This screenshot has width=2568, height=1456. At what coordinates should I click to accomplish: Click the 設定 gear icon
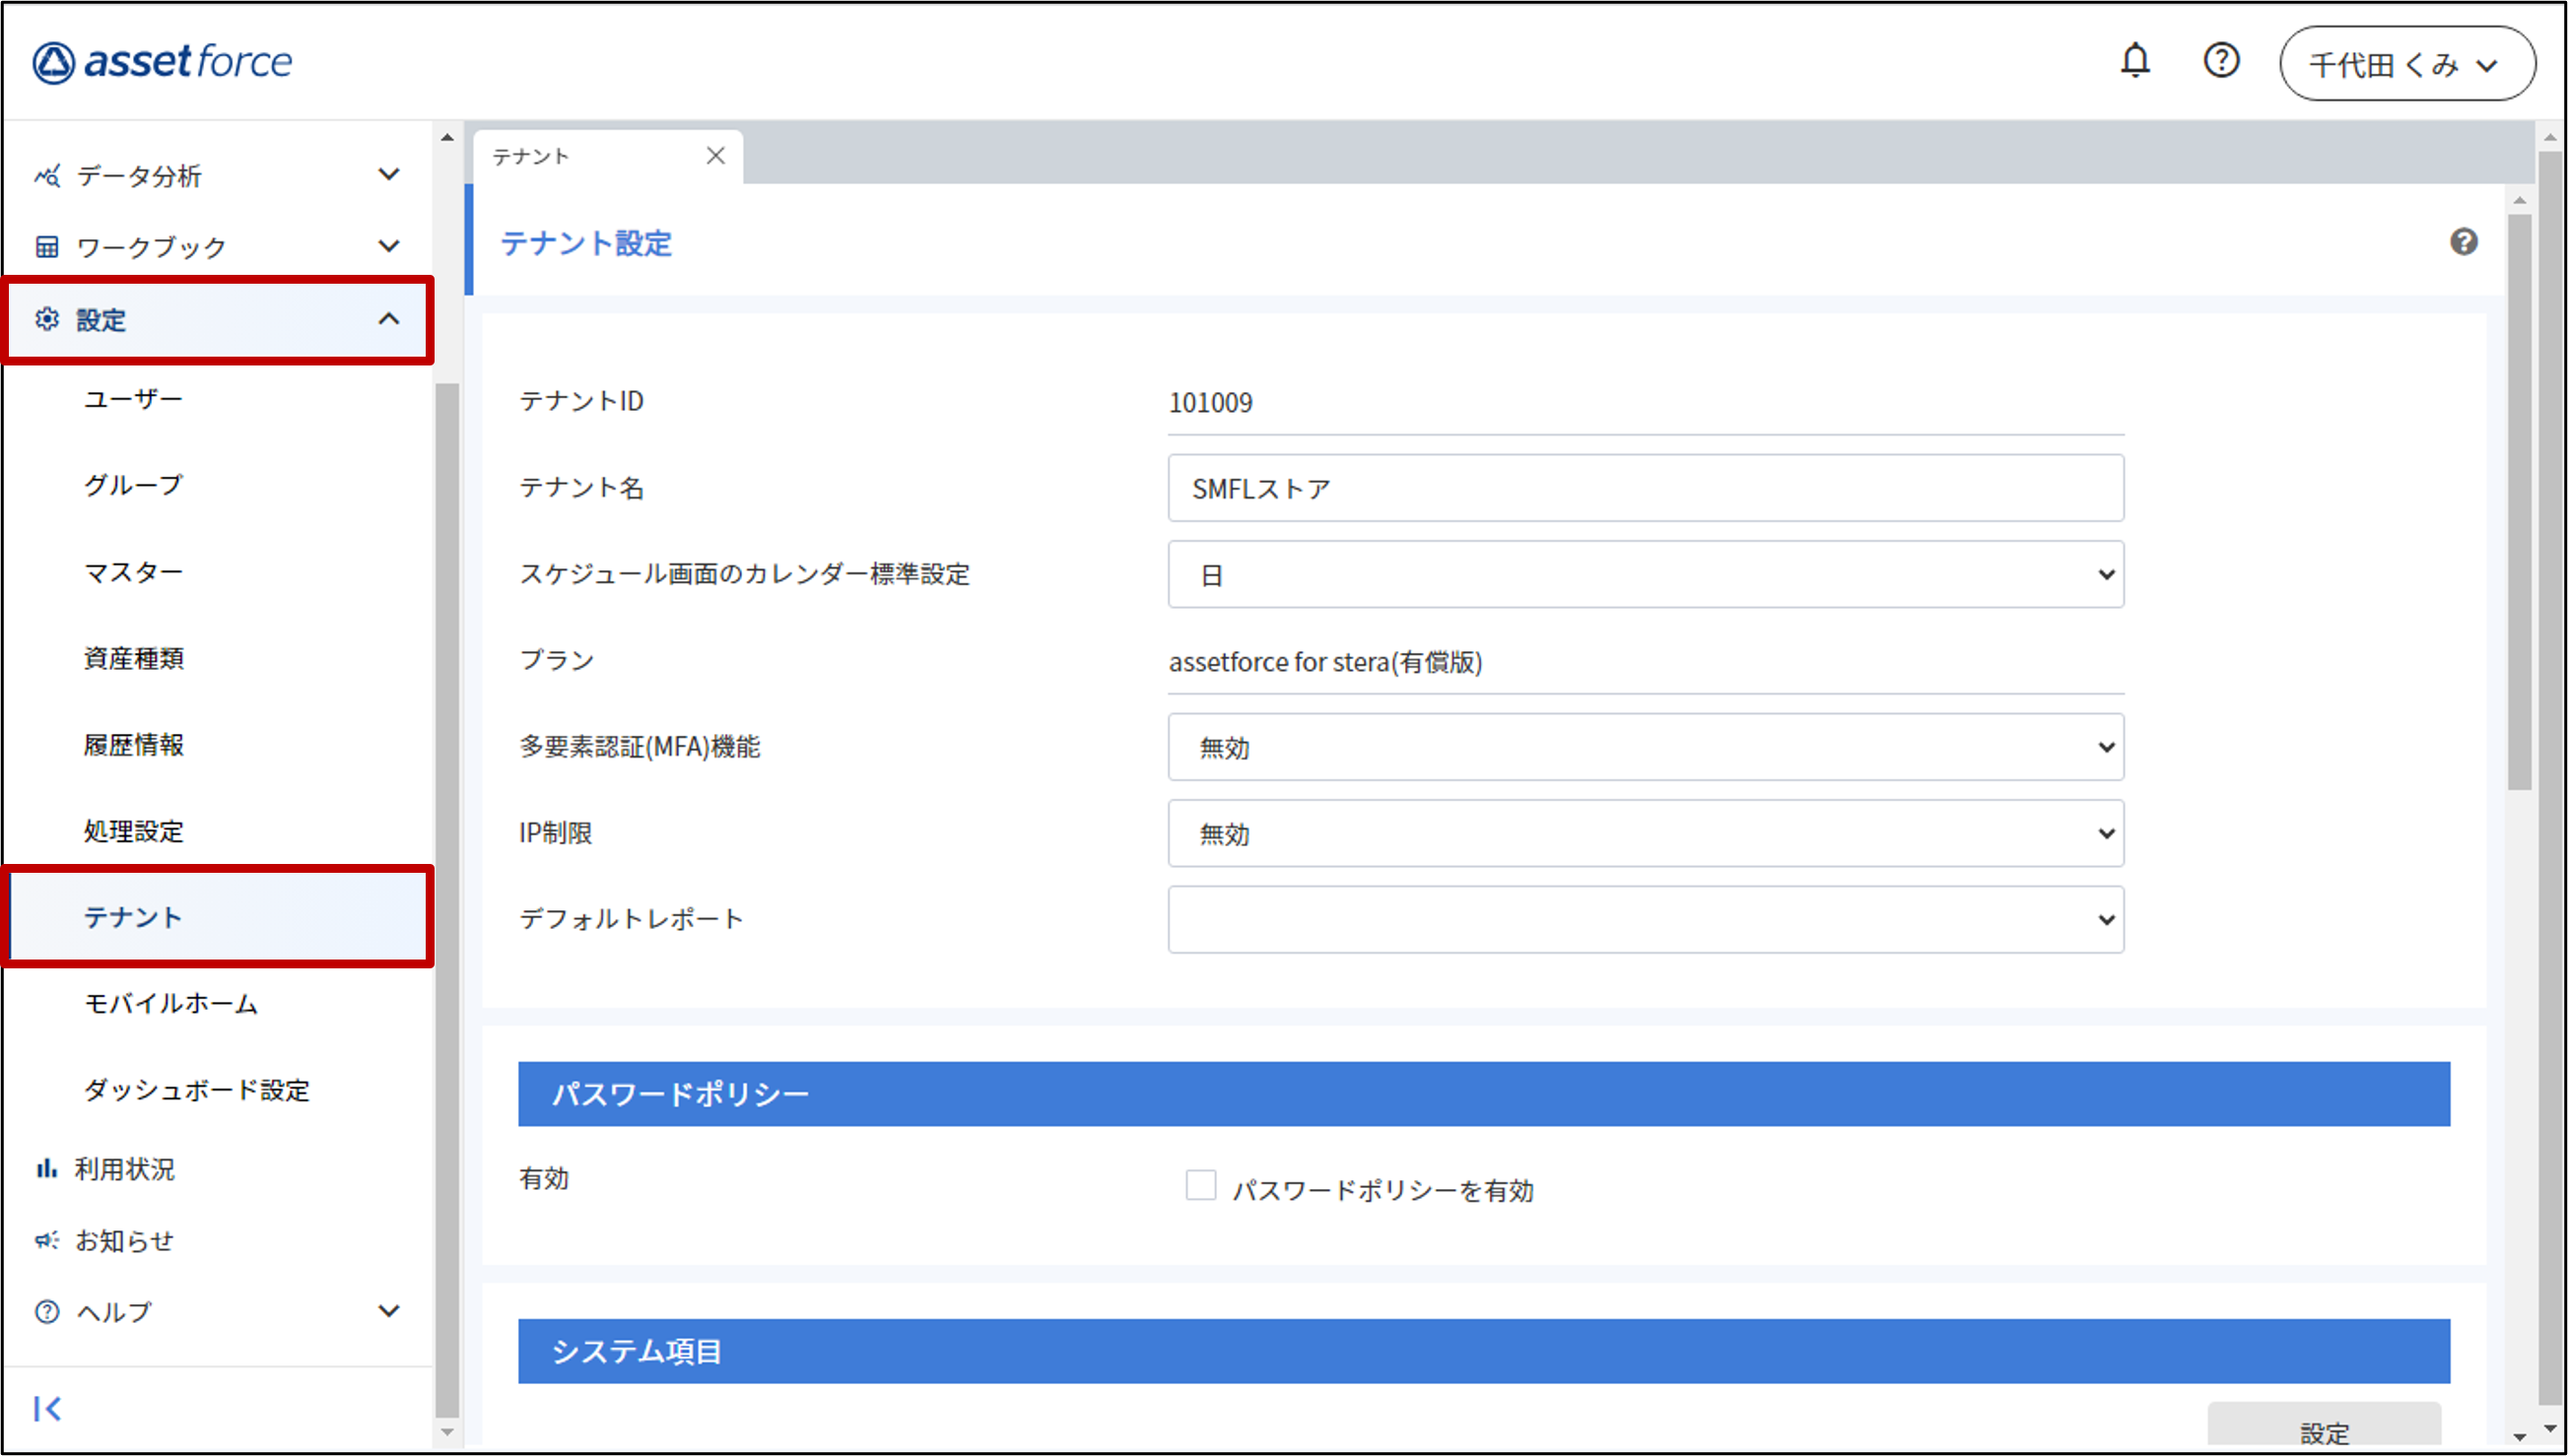click(x=46, y=319)
